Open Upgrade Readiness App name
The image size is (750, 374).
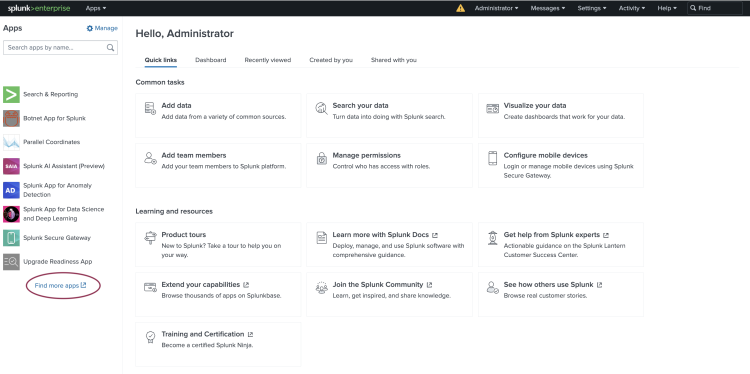(58, 262)
